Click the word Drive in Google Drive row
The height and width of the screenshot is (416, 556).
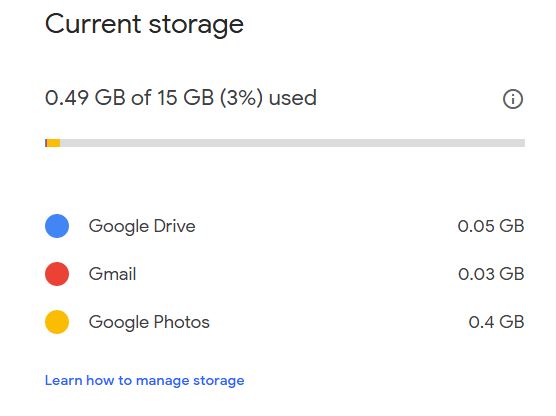(174, 226)
